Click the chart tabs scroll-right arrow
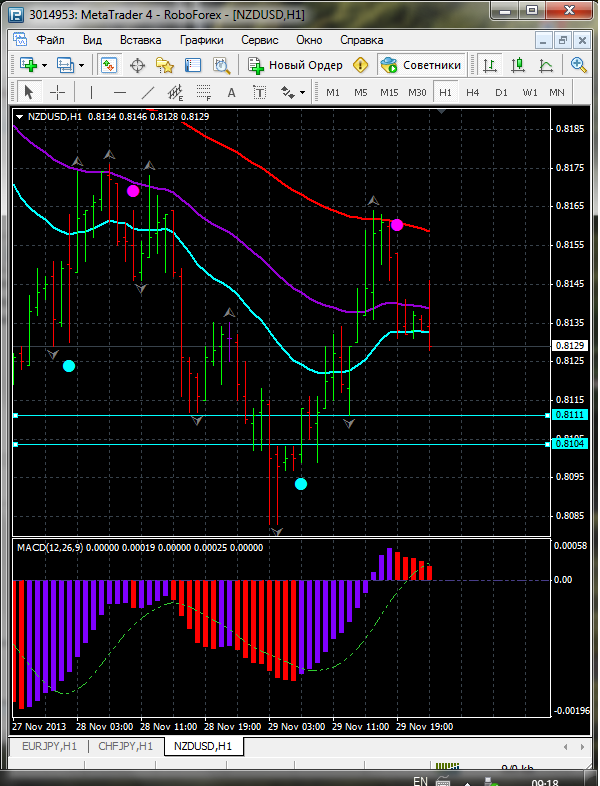The image size is (600, 786). (582, 747)
